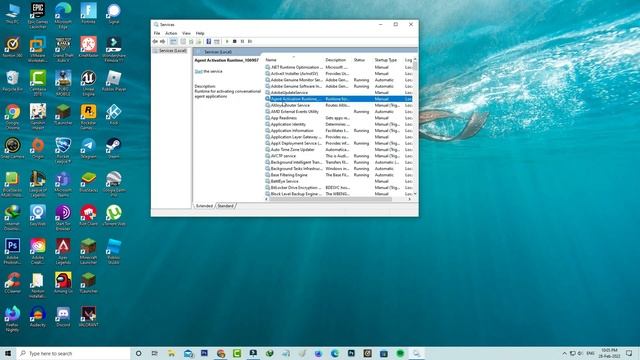Open Epic Games Launcher desktop icon

click(38, 16)
